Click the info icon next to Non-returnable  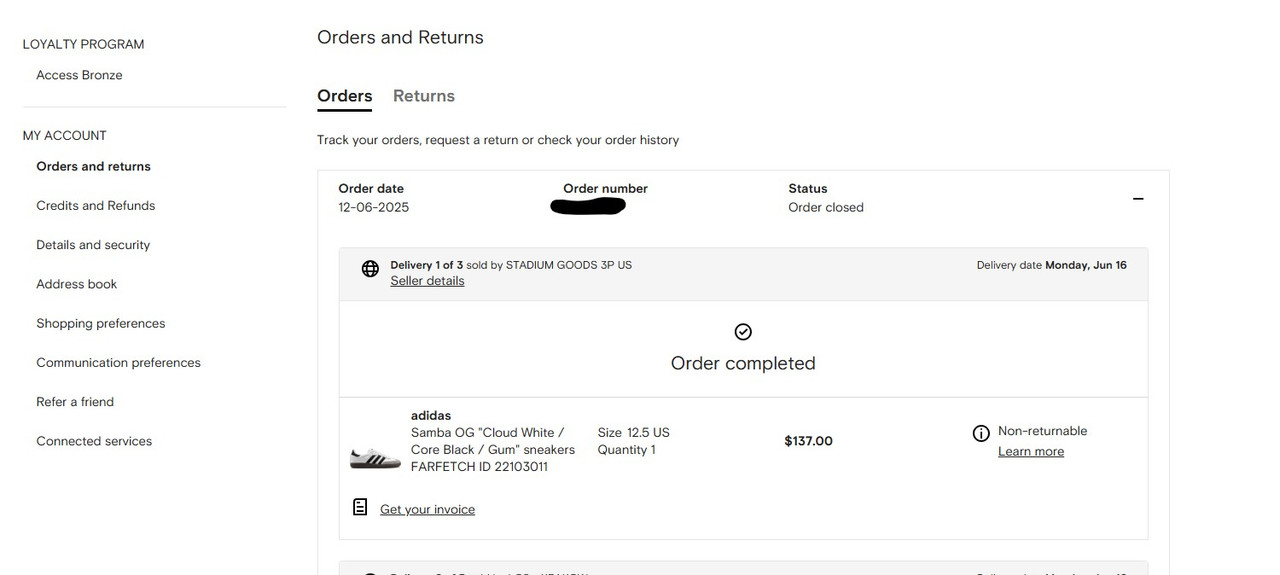(x=981, y=433)
